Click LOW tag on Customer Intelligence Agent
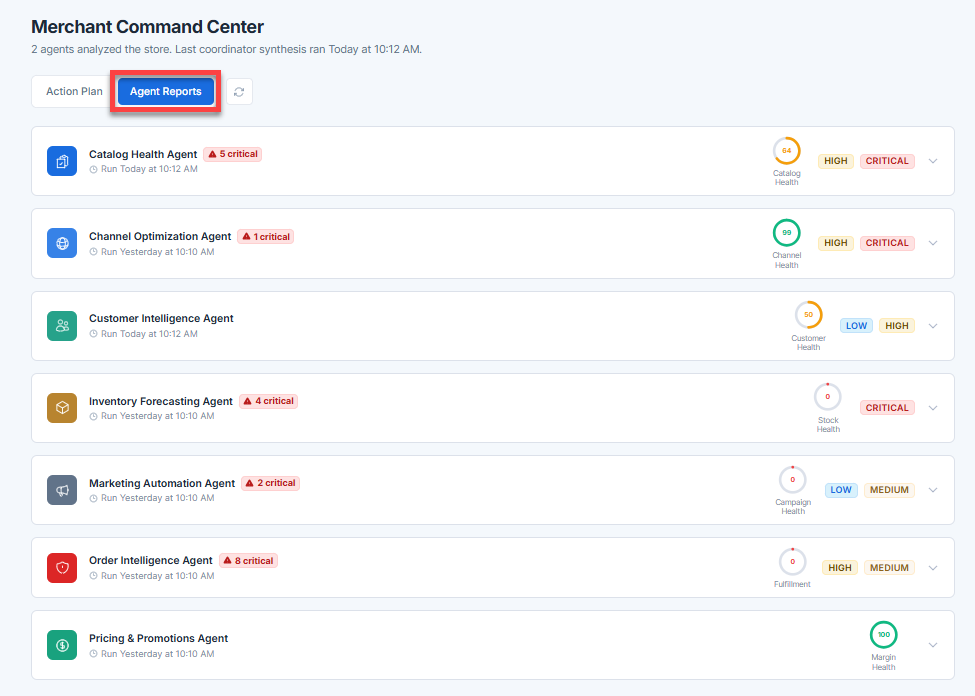 click(x=856, y=326)
